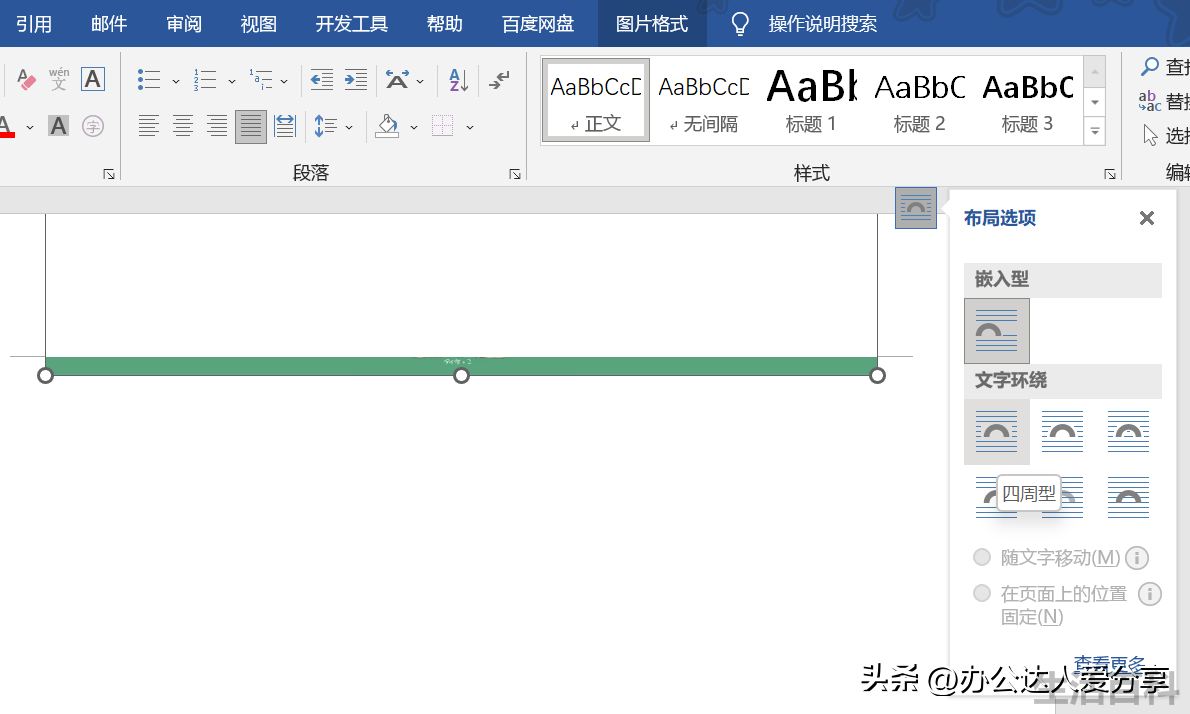The height and width of the screenshot is (714, 1190).
Task: Click the Character Shading icon
Action: pyautogui.click(x=58, y=125)
